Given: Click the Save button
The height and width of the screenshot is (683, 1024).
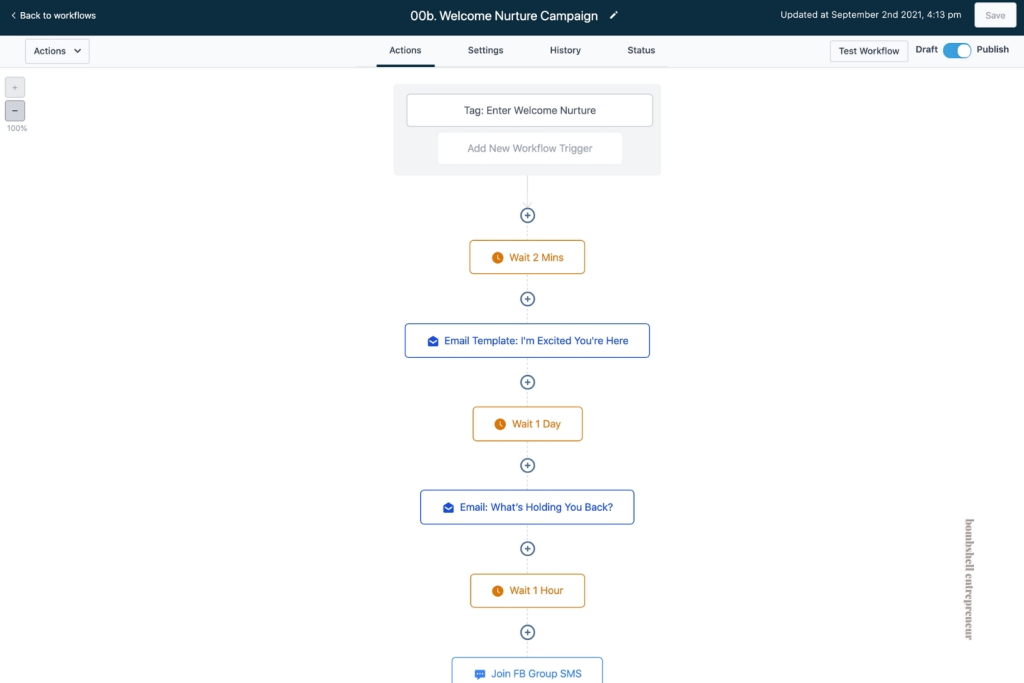Looking at the screenshot, I should pyautogui.click(x=995, y=15).
